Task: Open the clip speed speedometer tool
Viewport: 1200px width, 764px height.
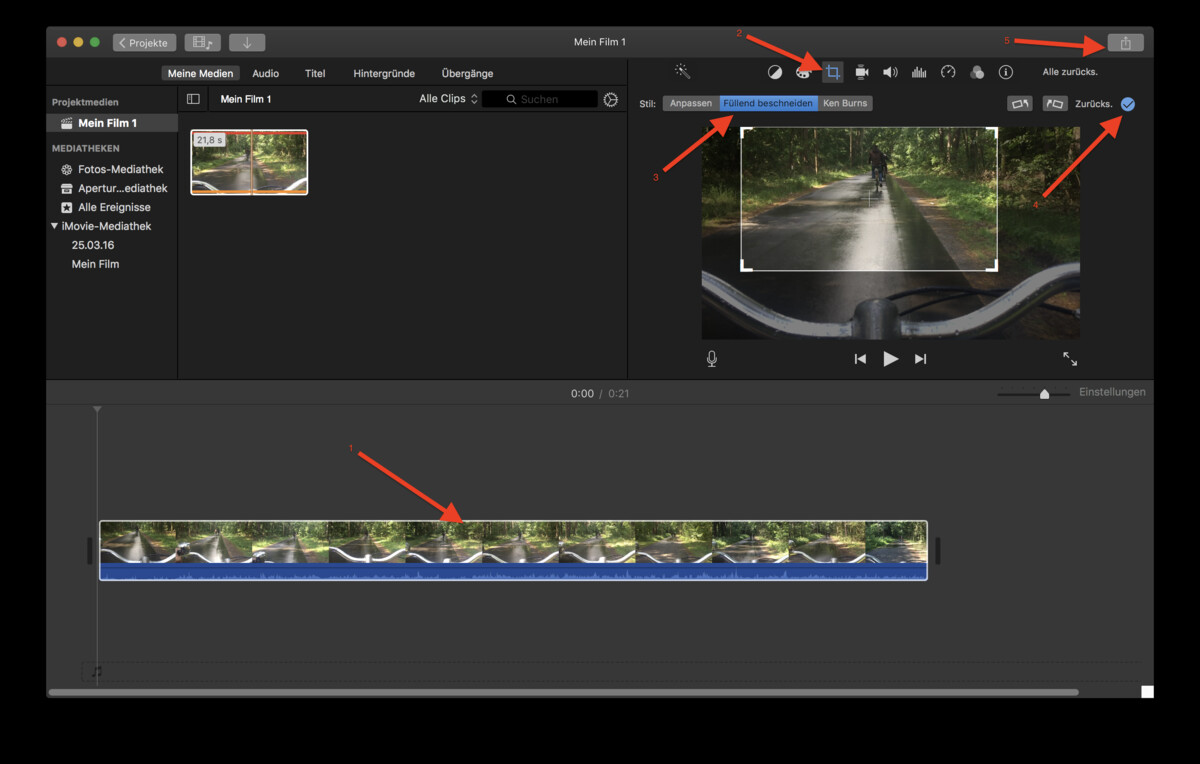Action: click(x=947, y=71)
